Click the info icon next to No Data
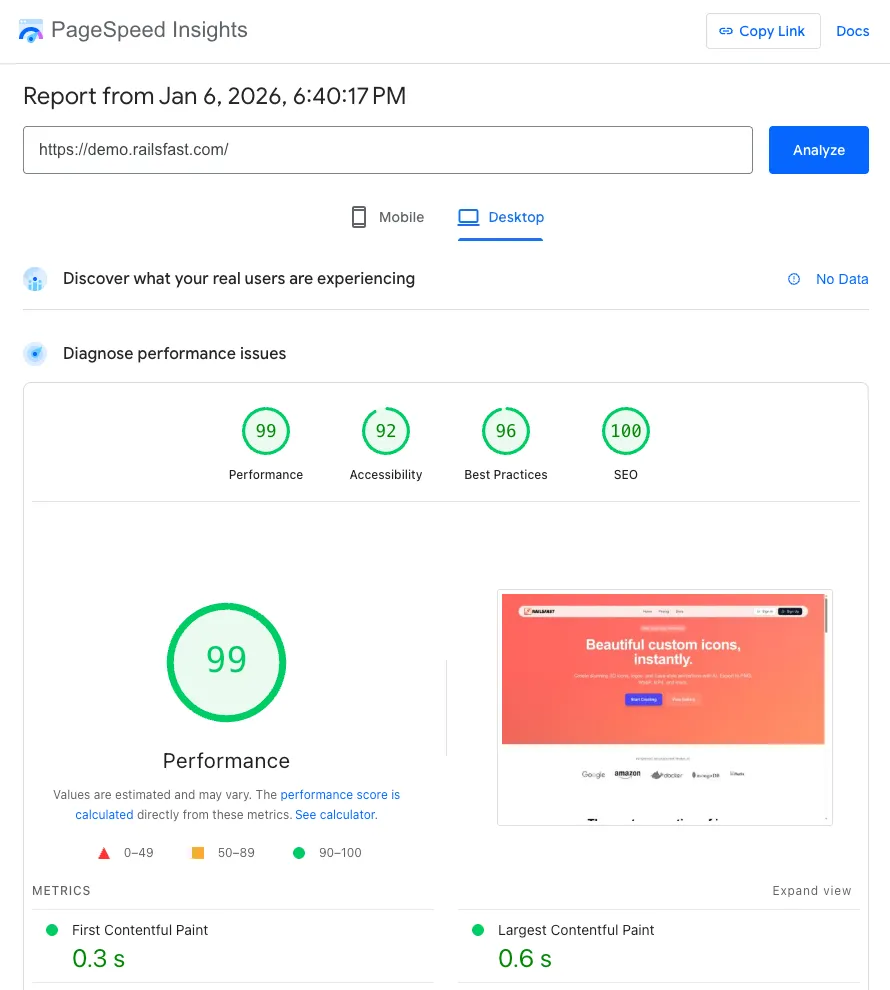The width and height of the screenshot is (890, 990). coord(793,279)
